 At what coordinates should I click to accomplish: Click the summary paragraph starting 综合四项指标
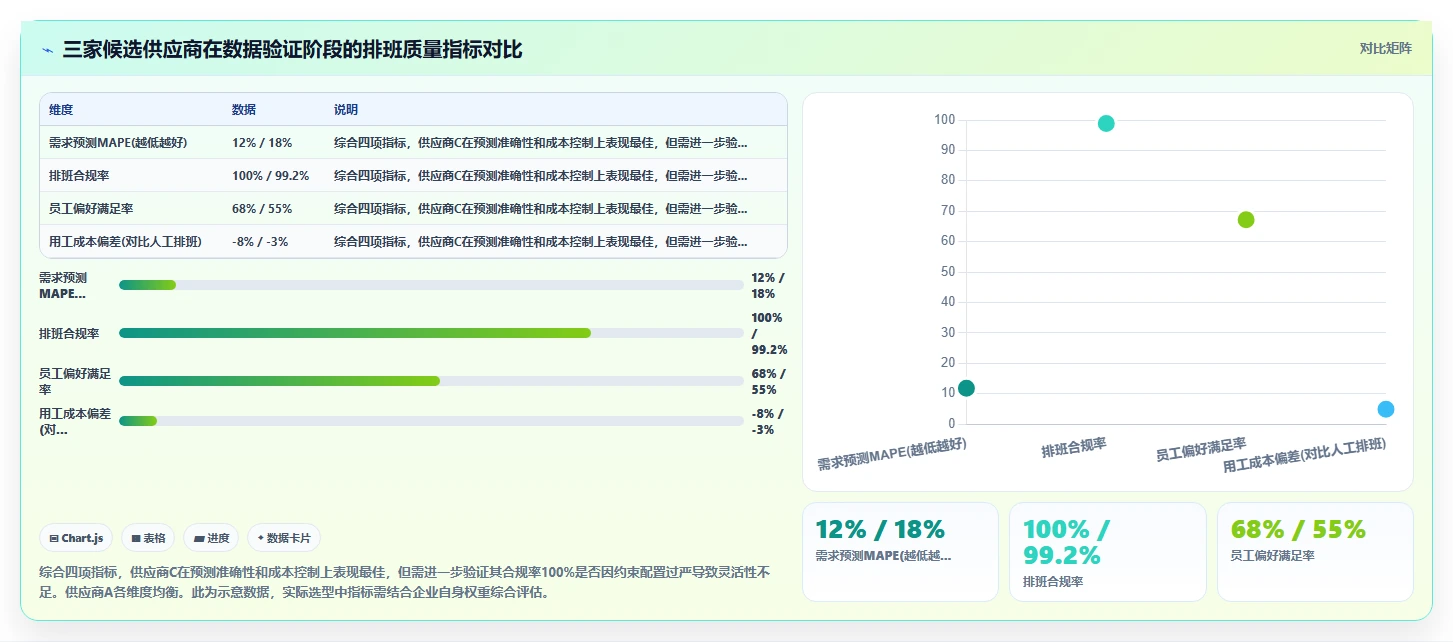pos(403,582)
